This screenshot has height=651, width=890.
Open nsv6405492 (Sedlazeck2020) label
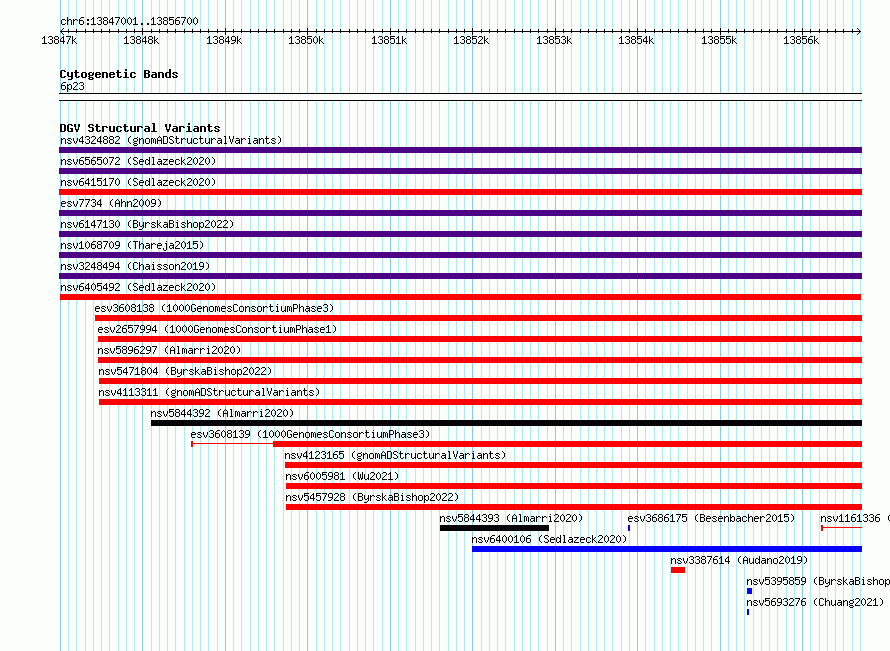click(x=138, y=287)
